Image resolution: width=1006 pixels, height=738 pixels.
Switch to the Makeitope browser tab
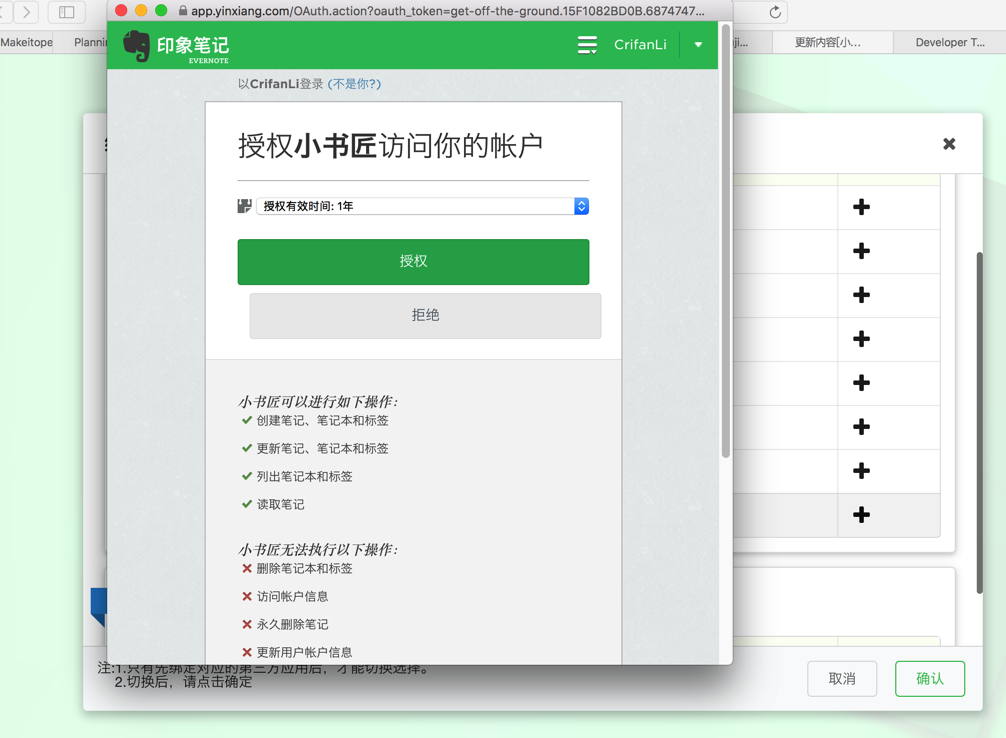tap(27, 42)
